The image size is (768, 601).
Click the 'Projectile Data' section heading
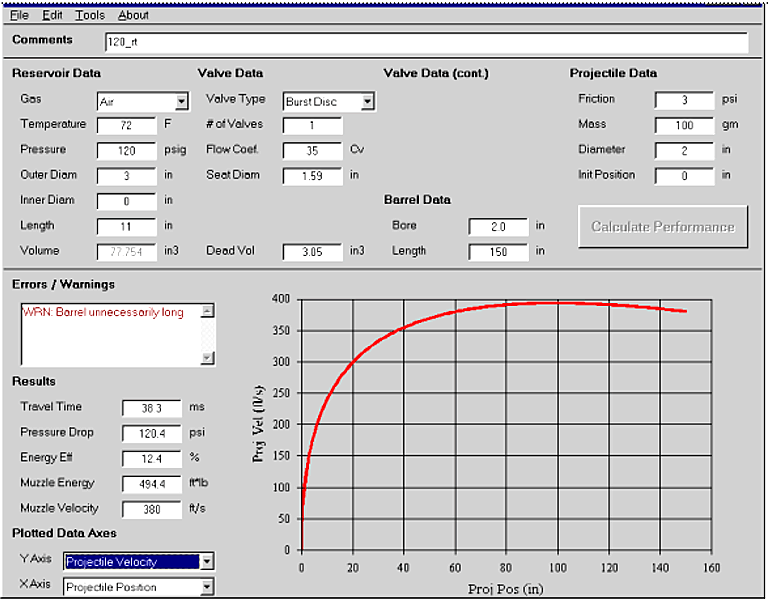[x=613, y=73]
